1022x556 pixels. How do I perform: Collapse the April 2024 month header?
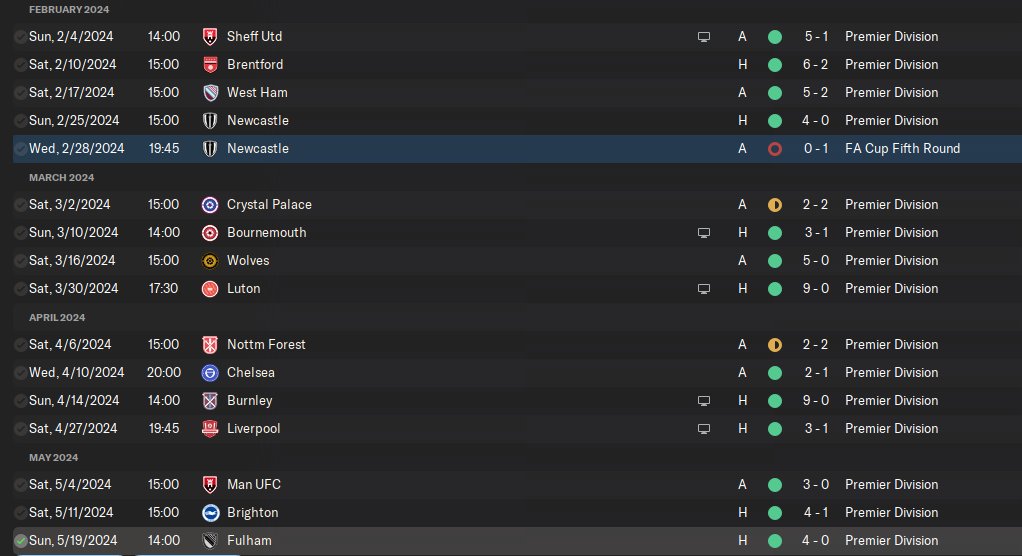pyautogui.click(x=57, y=317)
